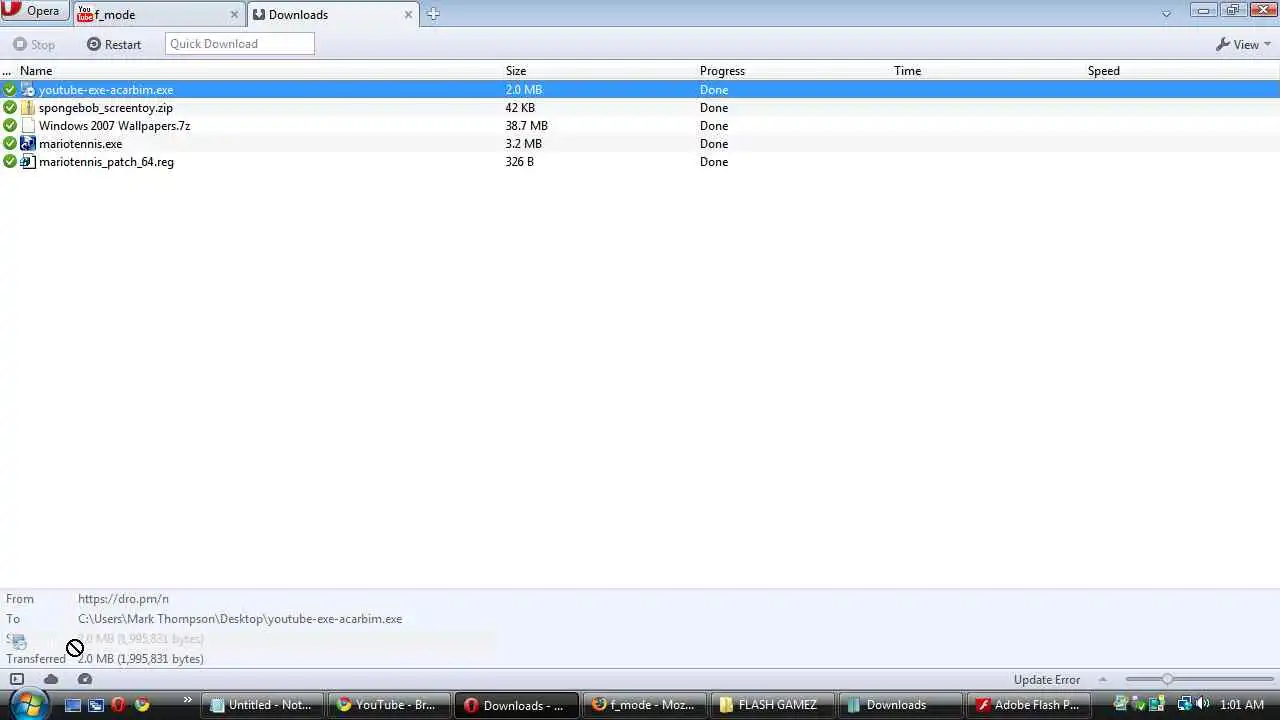Focus the Quick Download input field
Image resolution: width=1280 pixels, height=720 pixels.
coord(240,44)
